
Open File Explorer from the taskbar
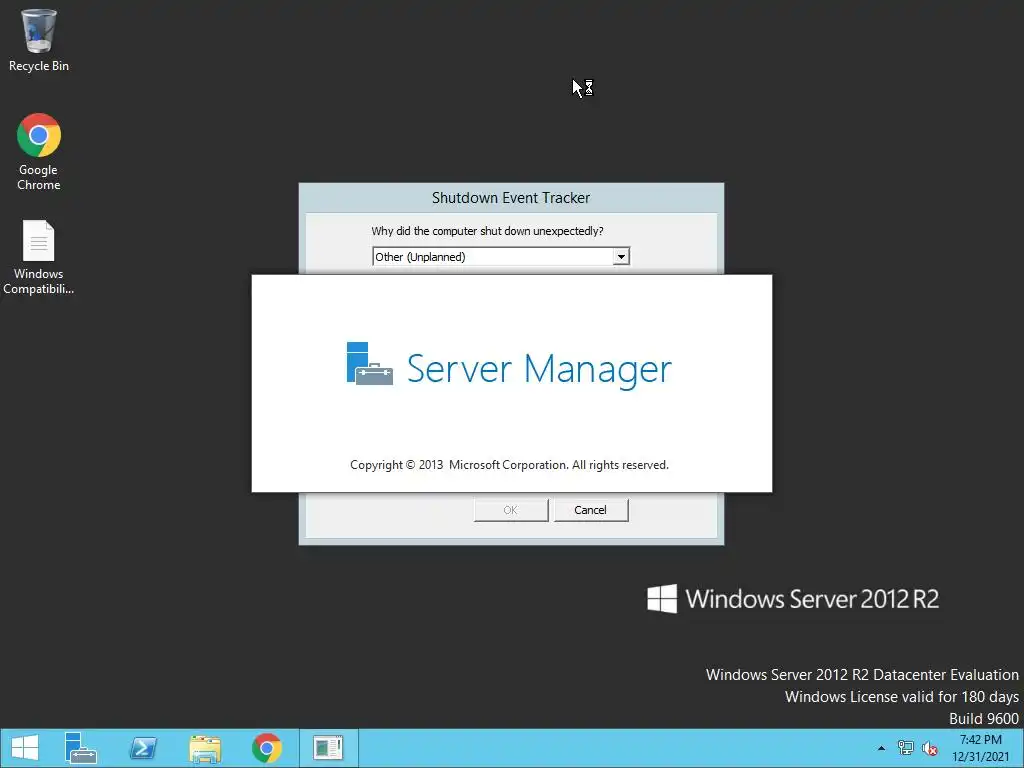click(x=205, y=748)
